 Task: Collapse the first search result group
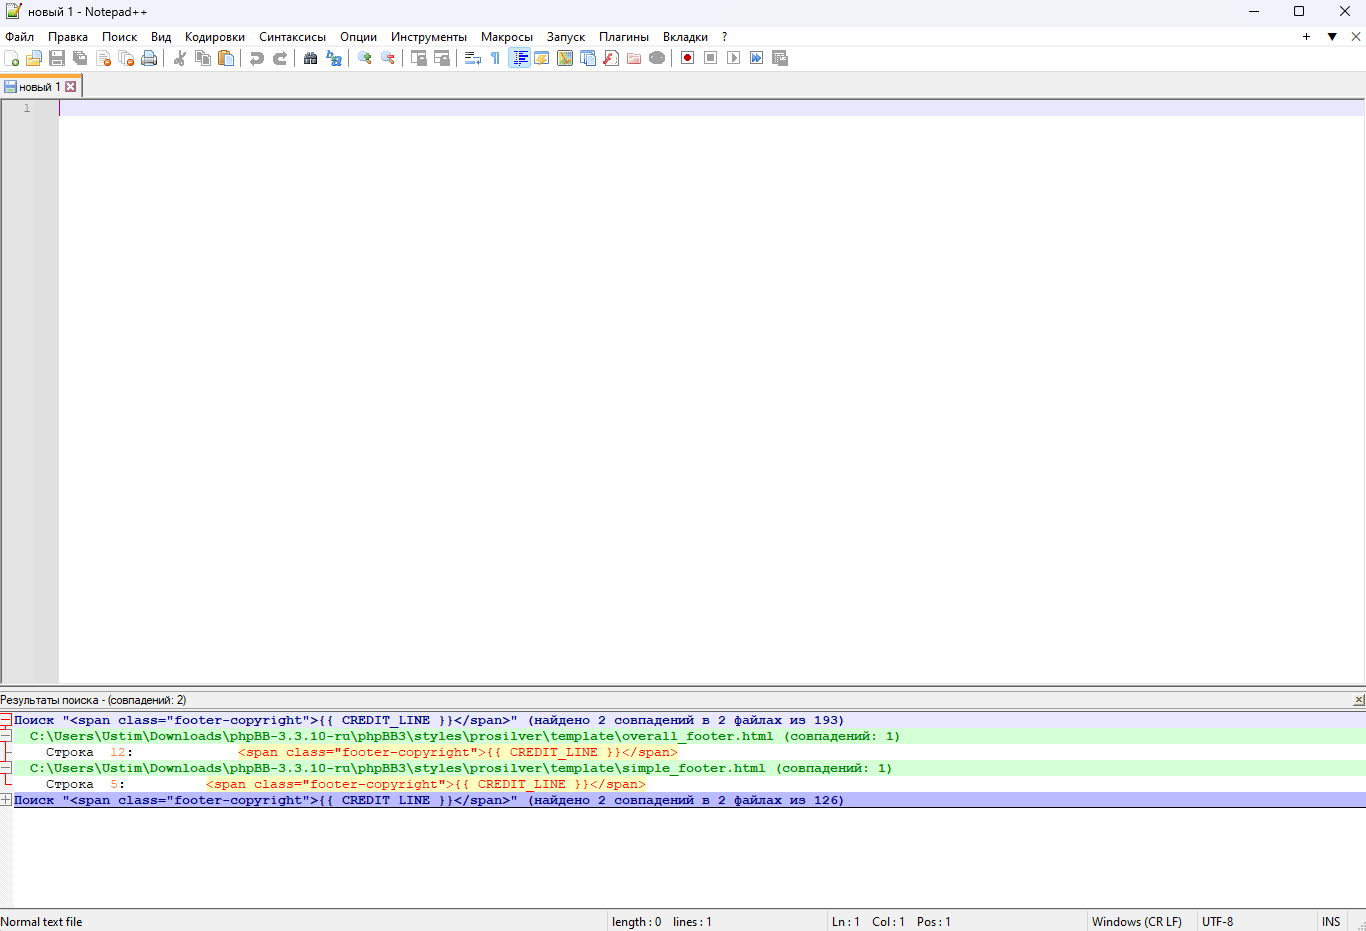coord(6,720)
